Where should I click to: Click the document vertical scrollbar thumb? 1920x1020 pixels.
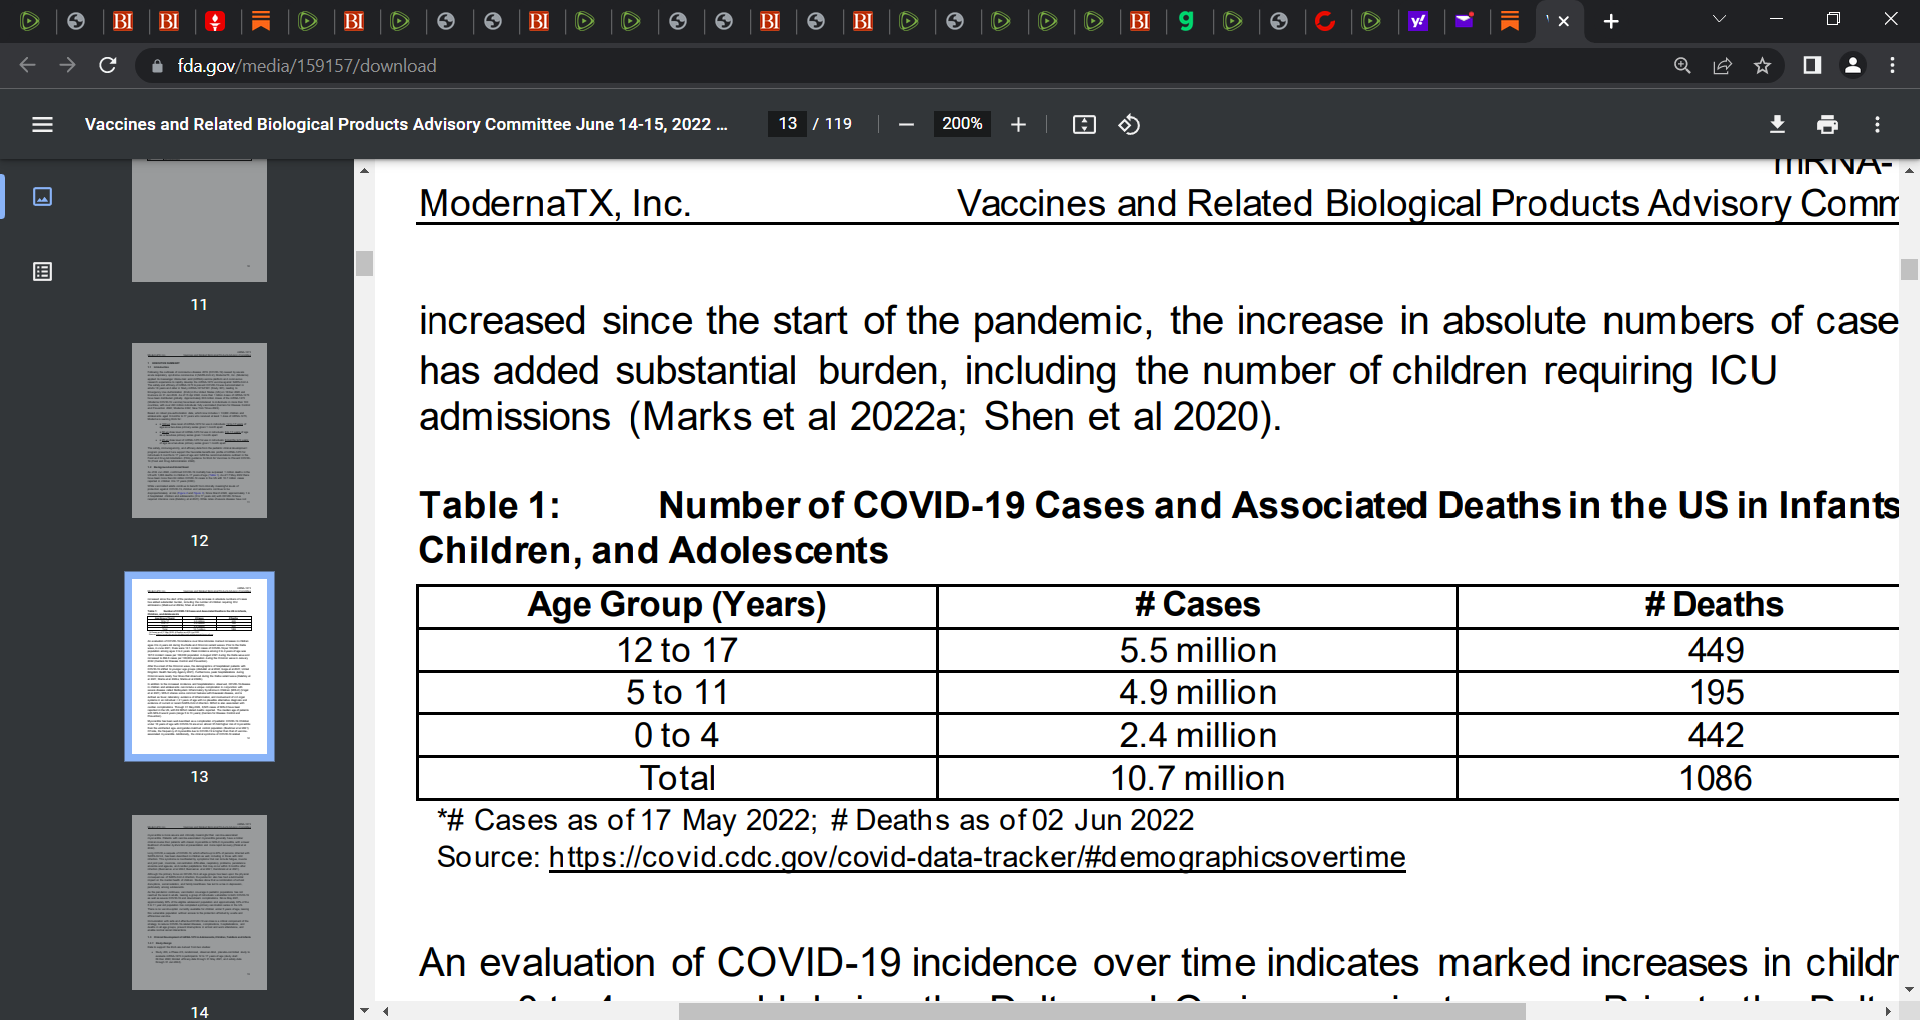[x=1909, y=269]
